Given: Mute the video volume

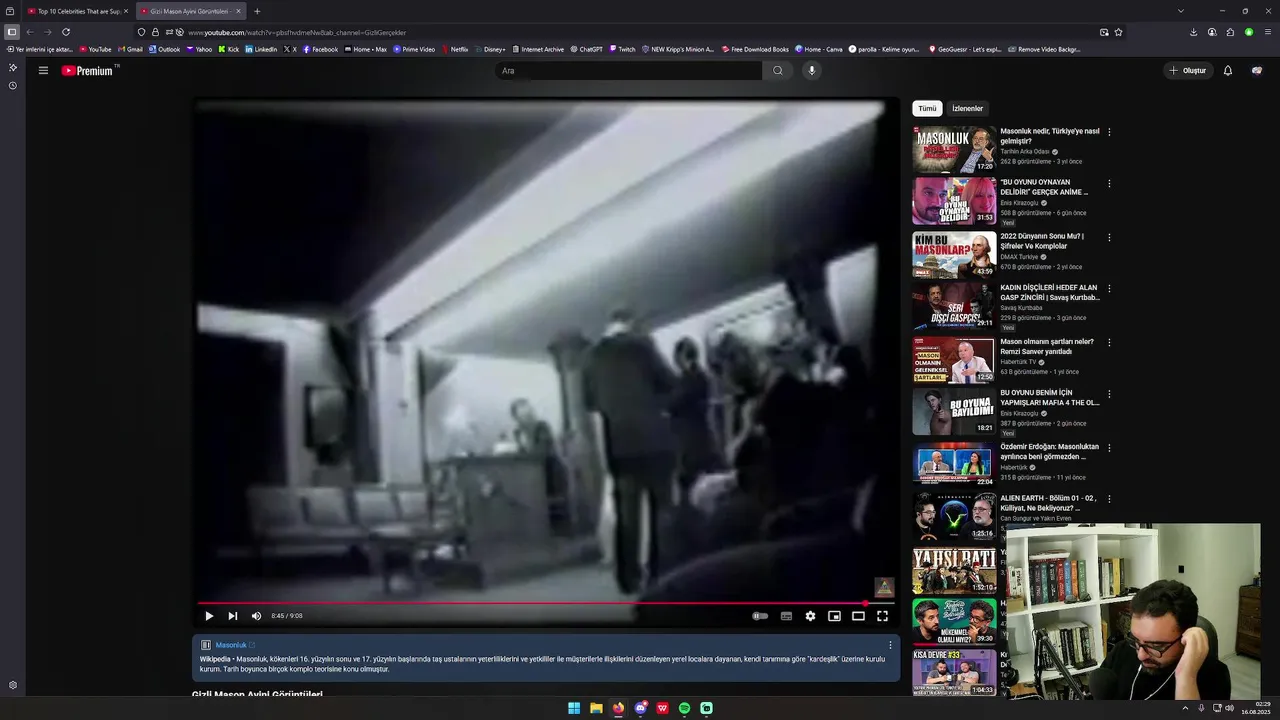Looking at the screenshot, I should (x=256, y=616).
